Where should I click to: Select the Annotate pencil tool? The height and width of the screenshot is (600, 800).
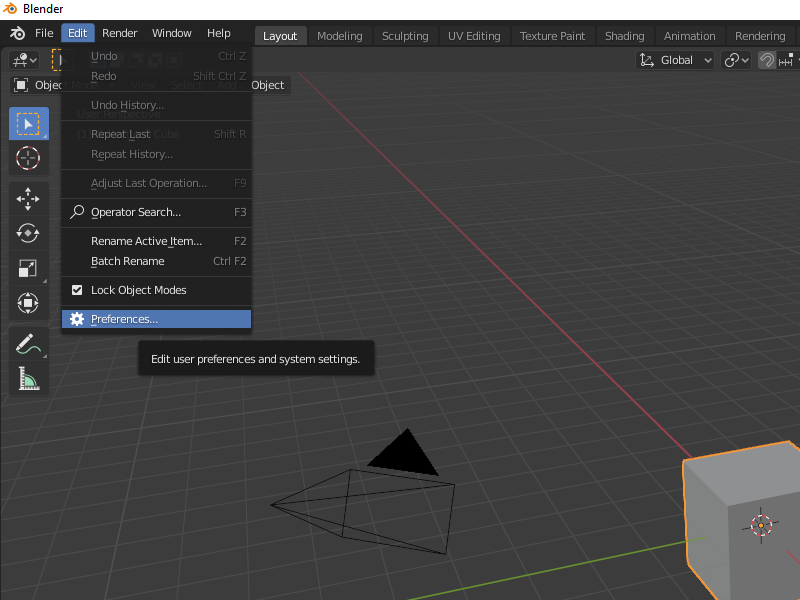tap(29, 343)
